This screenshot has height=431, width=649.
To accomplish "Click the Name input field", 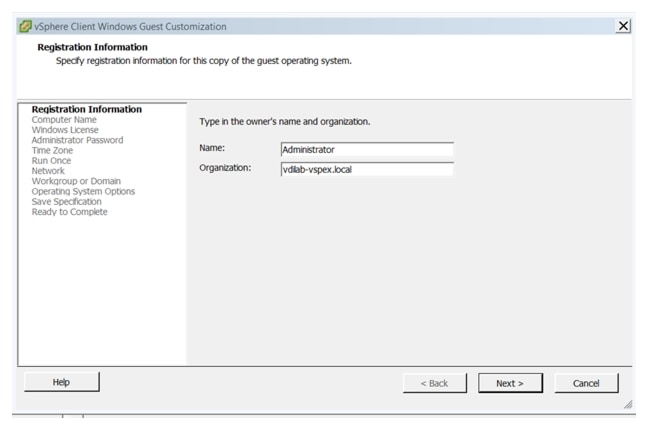I will pyautogui.click(x=367, y=149).
